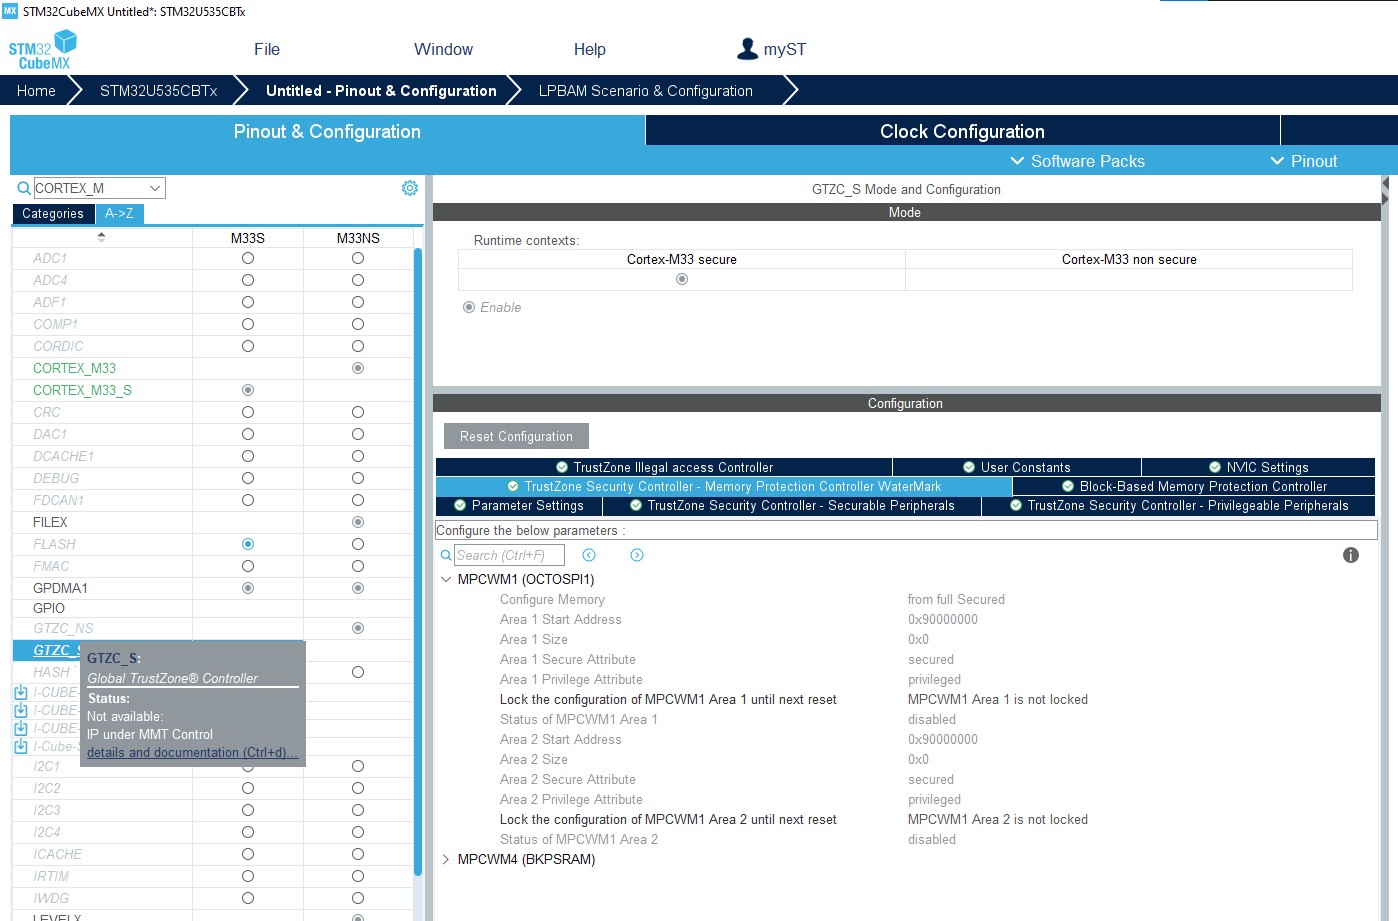Go to the Home breadcrumb

coord(36,90)
